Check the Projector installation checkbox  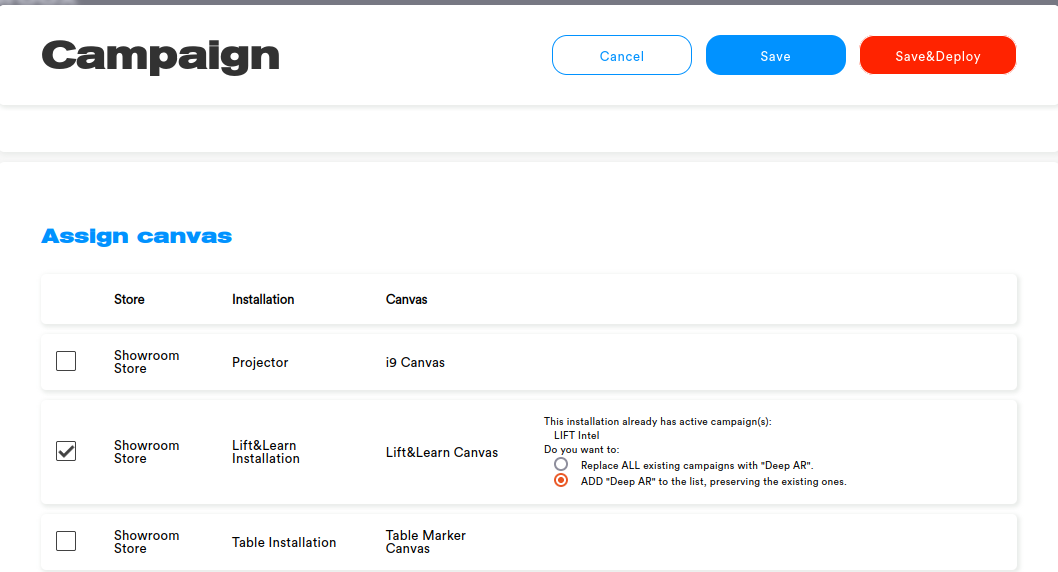(x=66, y=361)
